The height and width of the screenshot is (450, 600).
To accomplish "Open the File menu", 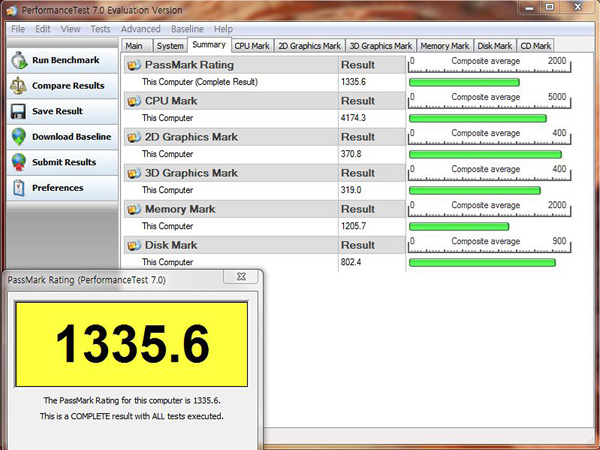I will 18,29.
